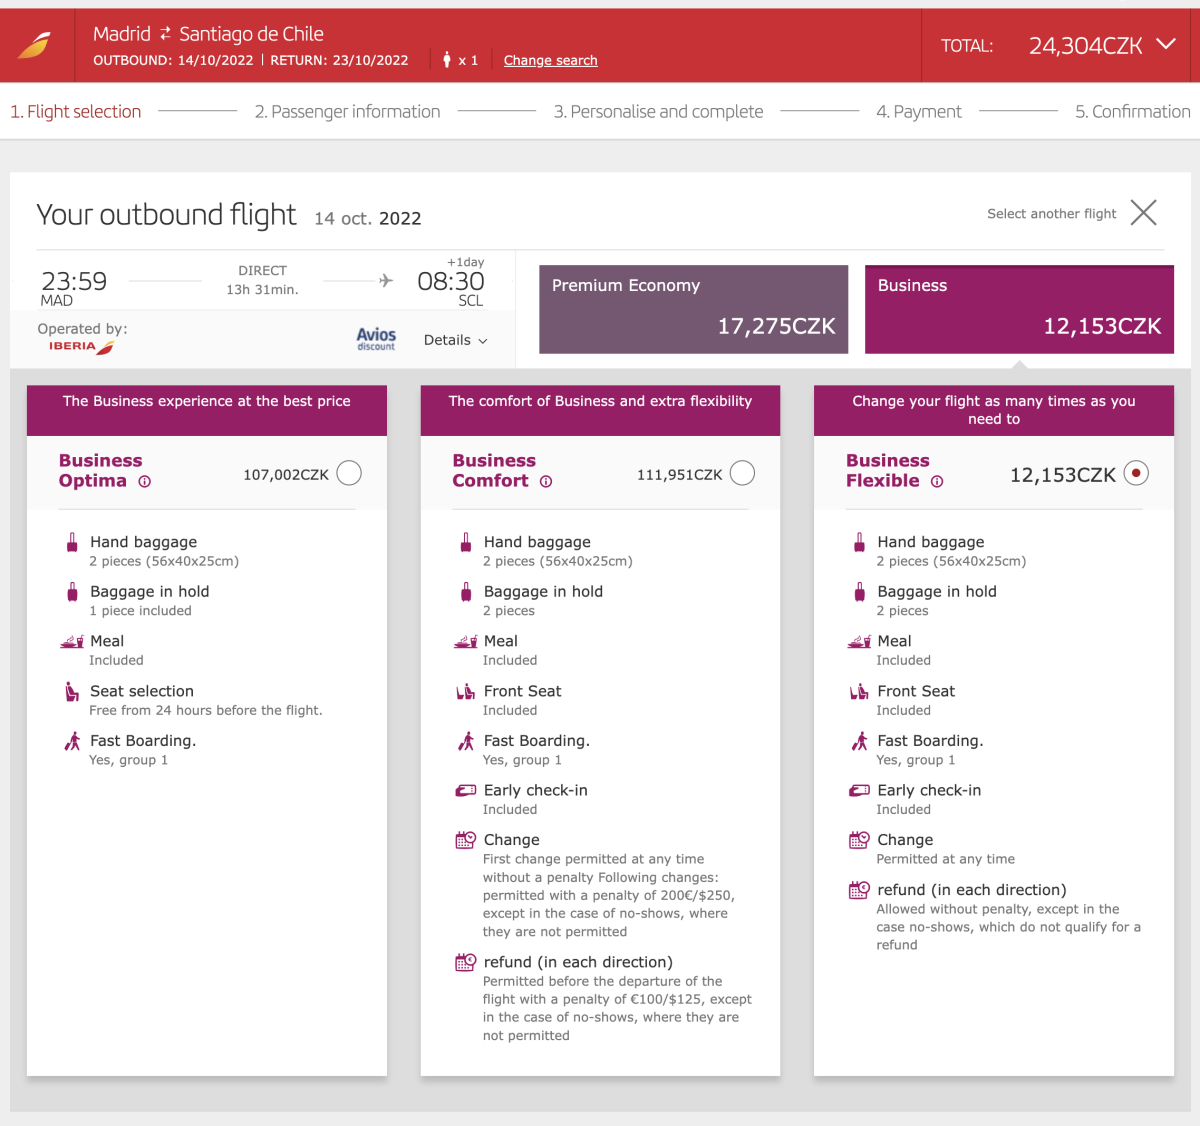Viewport: 1200px width, 1126px height.
Task: Click the Change search link
Action: point(550,60)
